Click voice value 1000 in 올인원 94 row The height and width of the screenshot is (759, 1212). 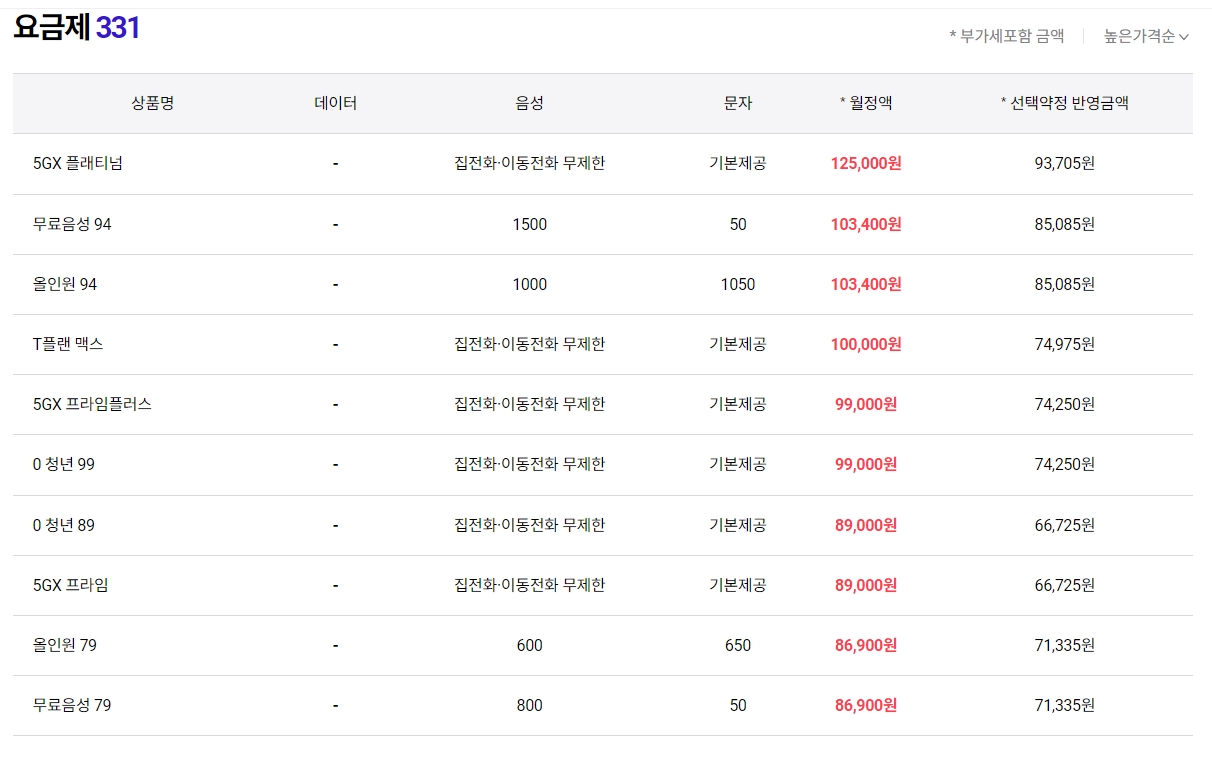[529, 284]
